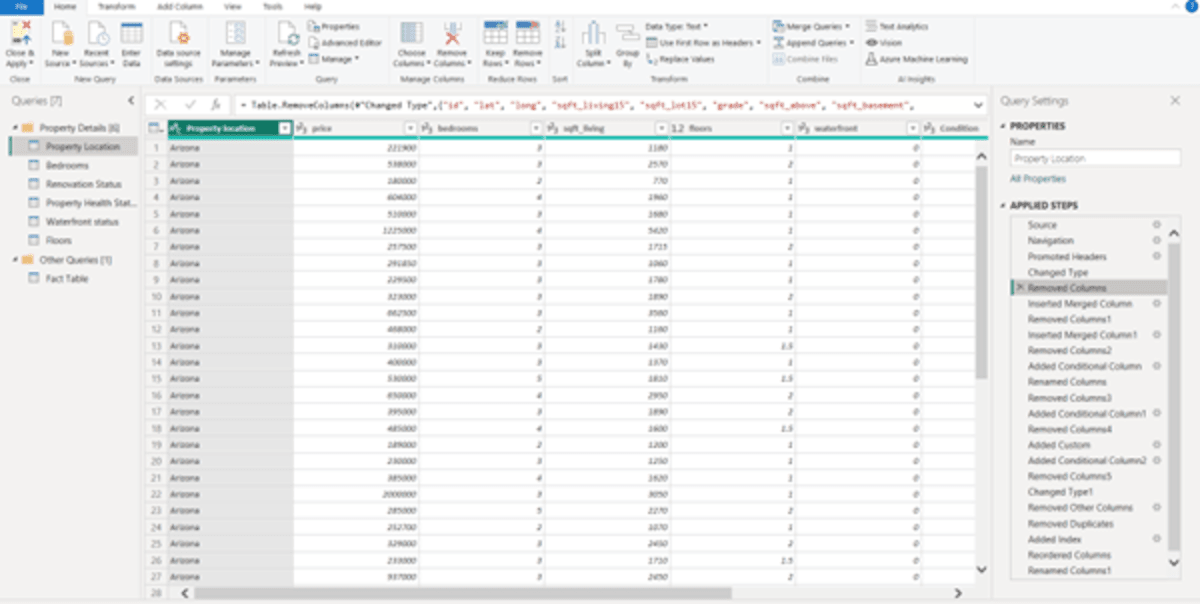Delete the selected Removed Columns step
1200x604 pixels.
pos(1019,288)
